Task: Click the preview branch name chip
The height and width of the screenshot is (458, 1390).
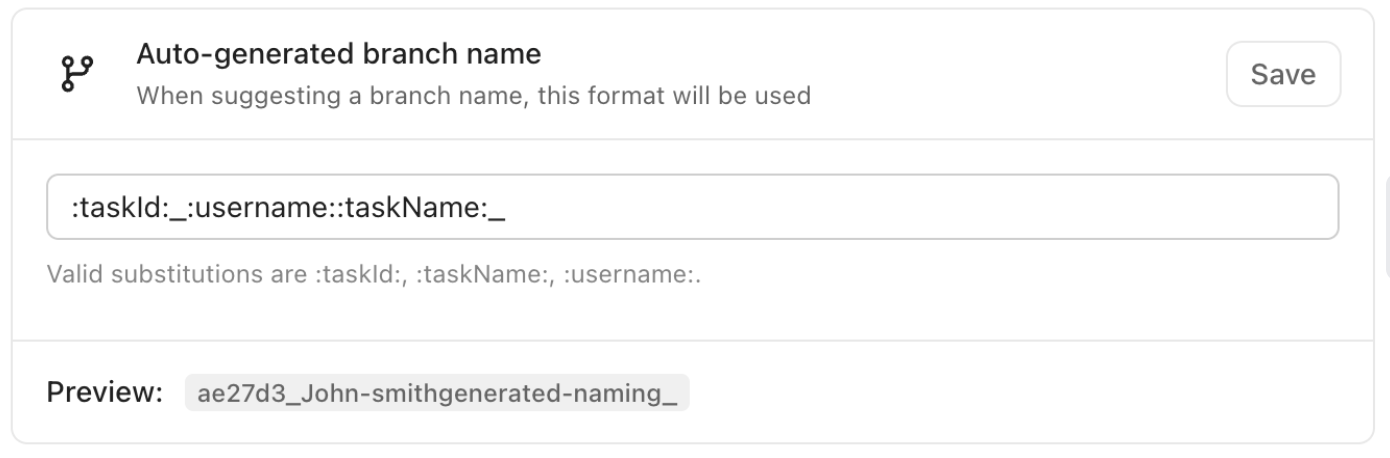Action: click(437, 393)
